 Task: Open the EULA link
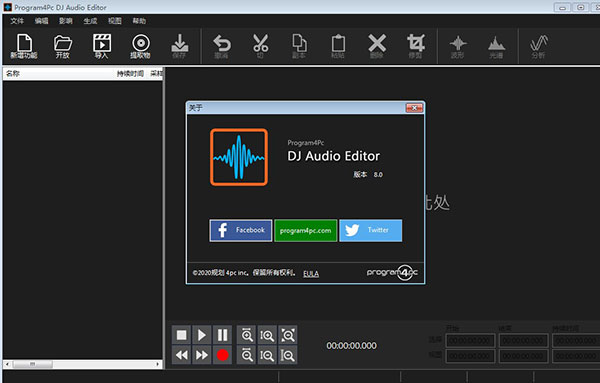311,274
